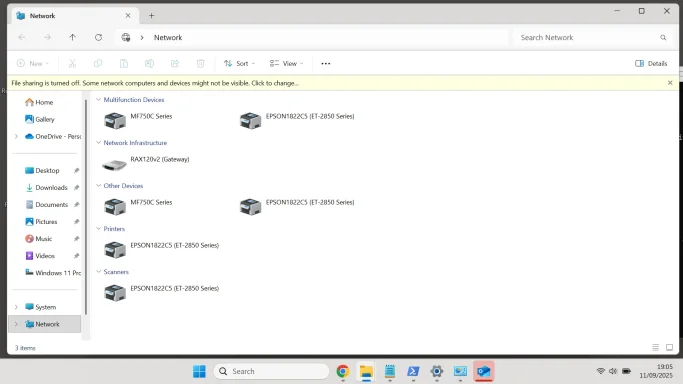Screen dimensions: 683x384
Task: Select EPSON1822C5 under Printers
Action: pos(162,249)
